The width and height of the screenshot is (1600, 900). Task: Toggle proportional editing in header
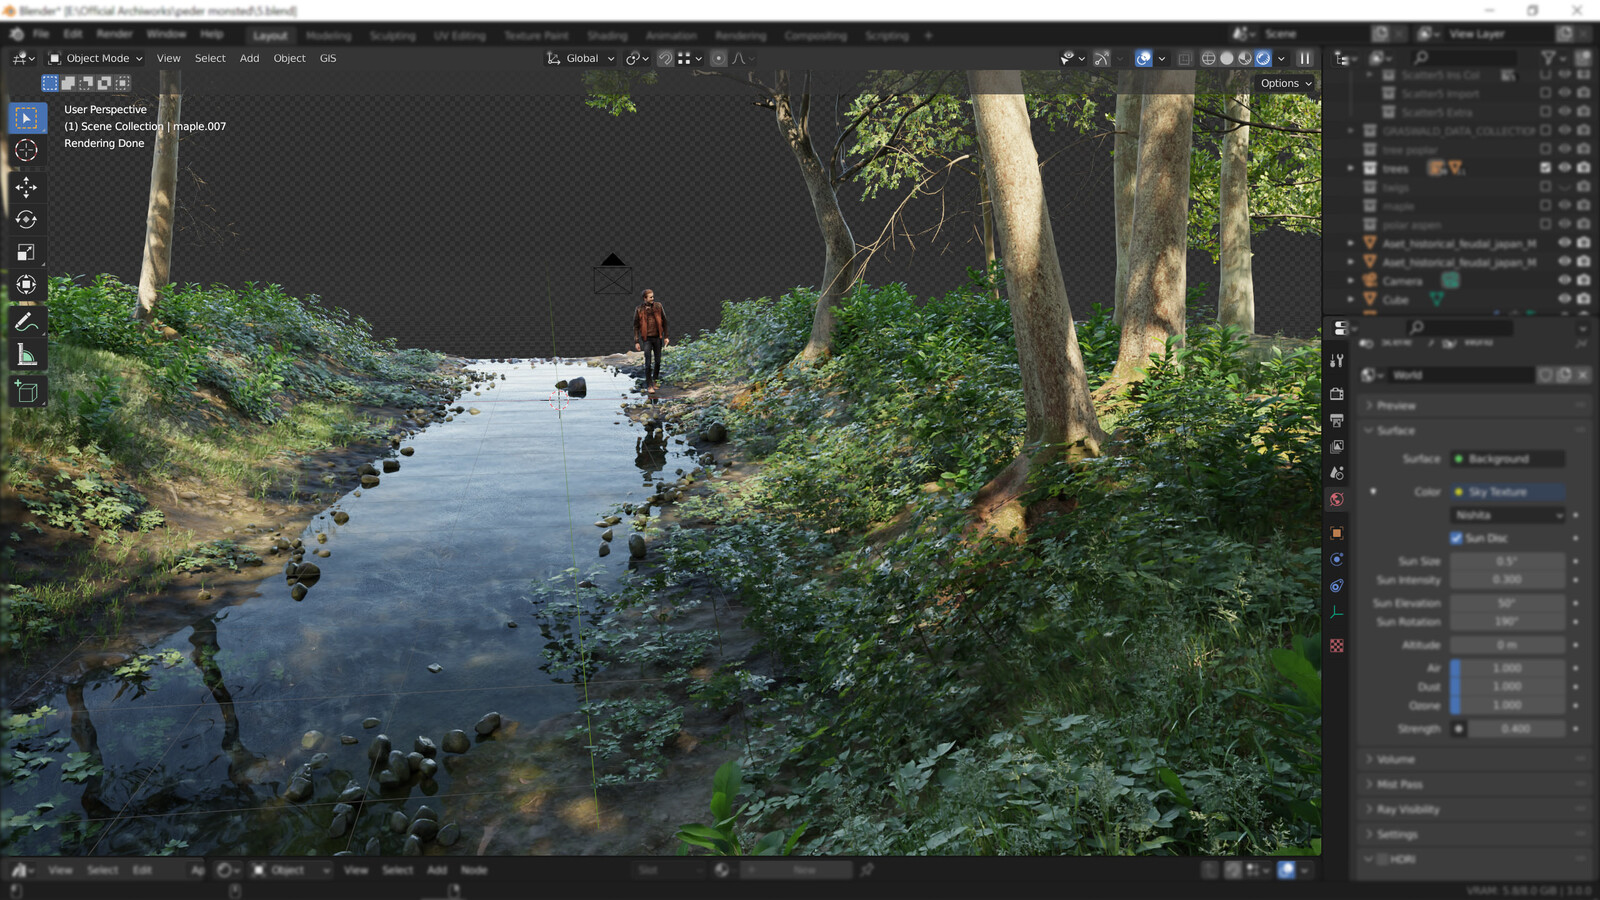(718, 58)
